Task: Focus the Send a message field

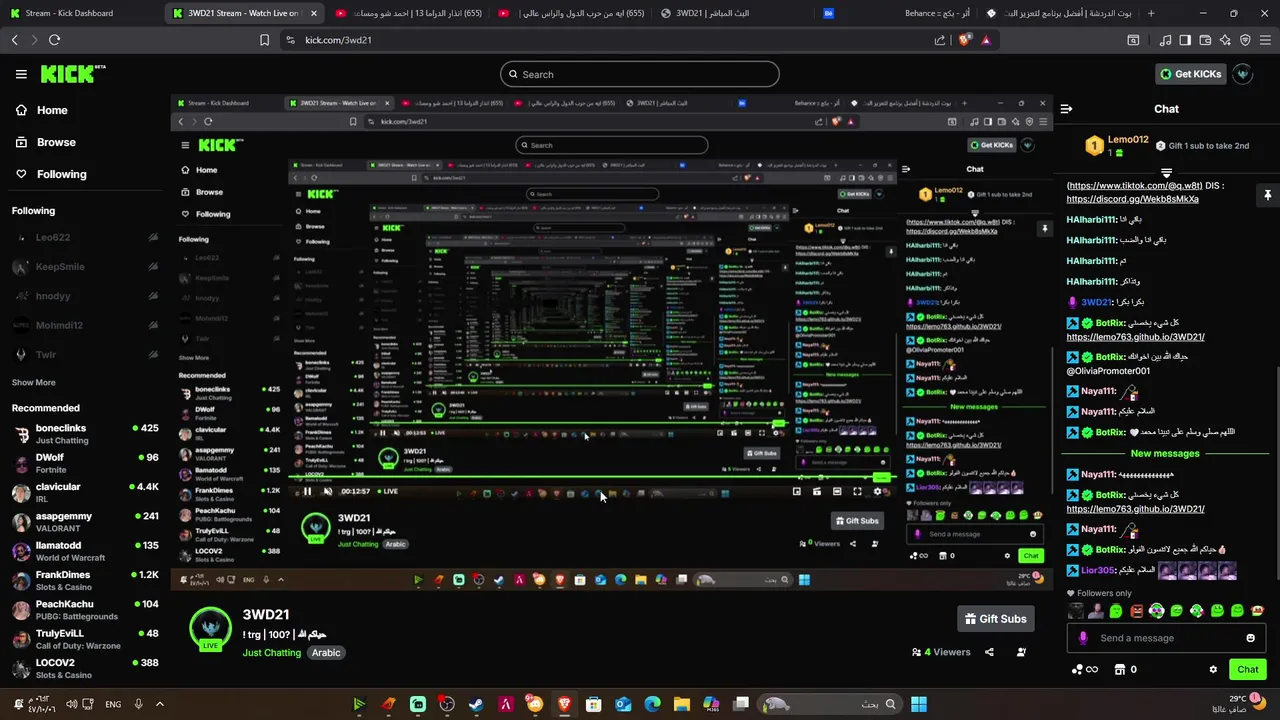Action: click(1166, 638)
